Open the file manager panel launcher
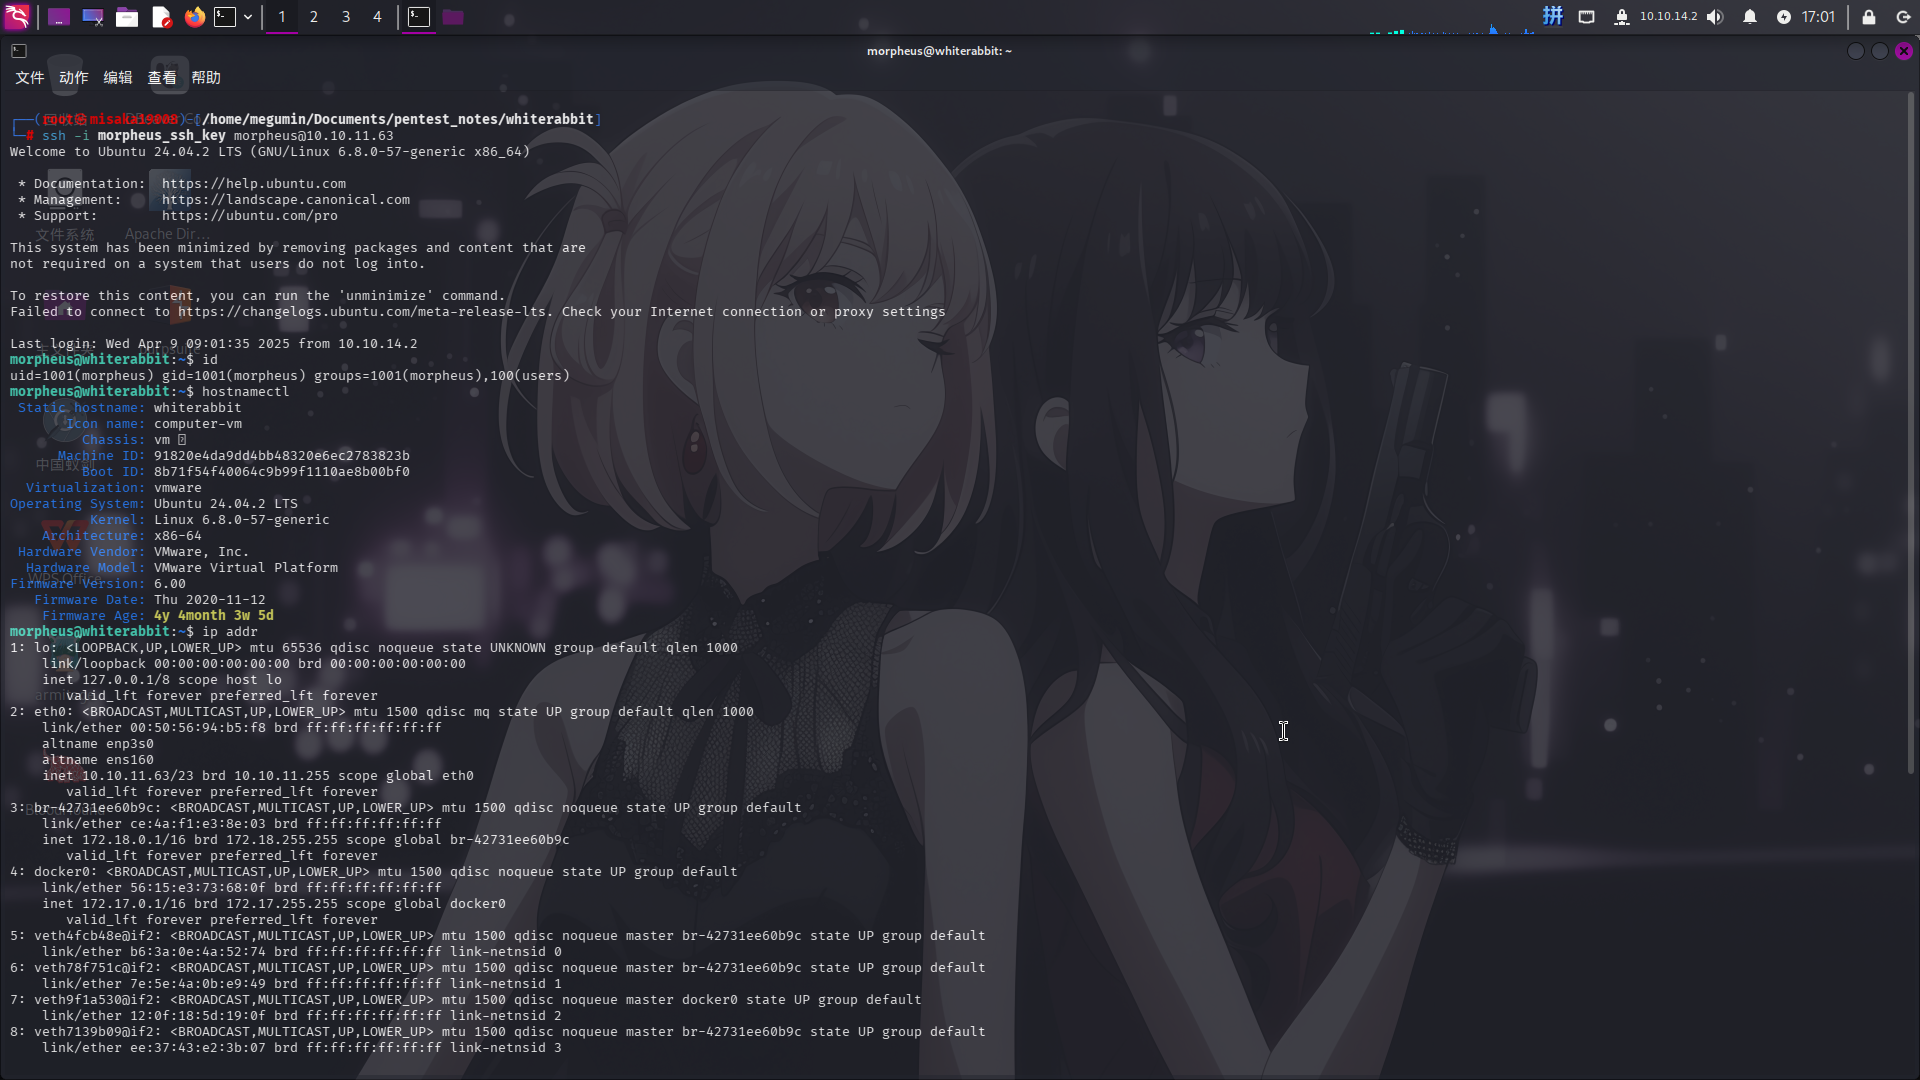 coord(127,17)
